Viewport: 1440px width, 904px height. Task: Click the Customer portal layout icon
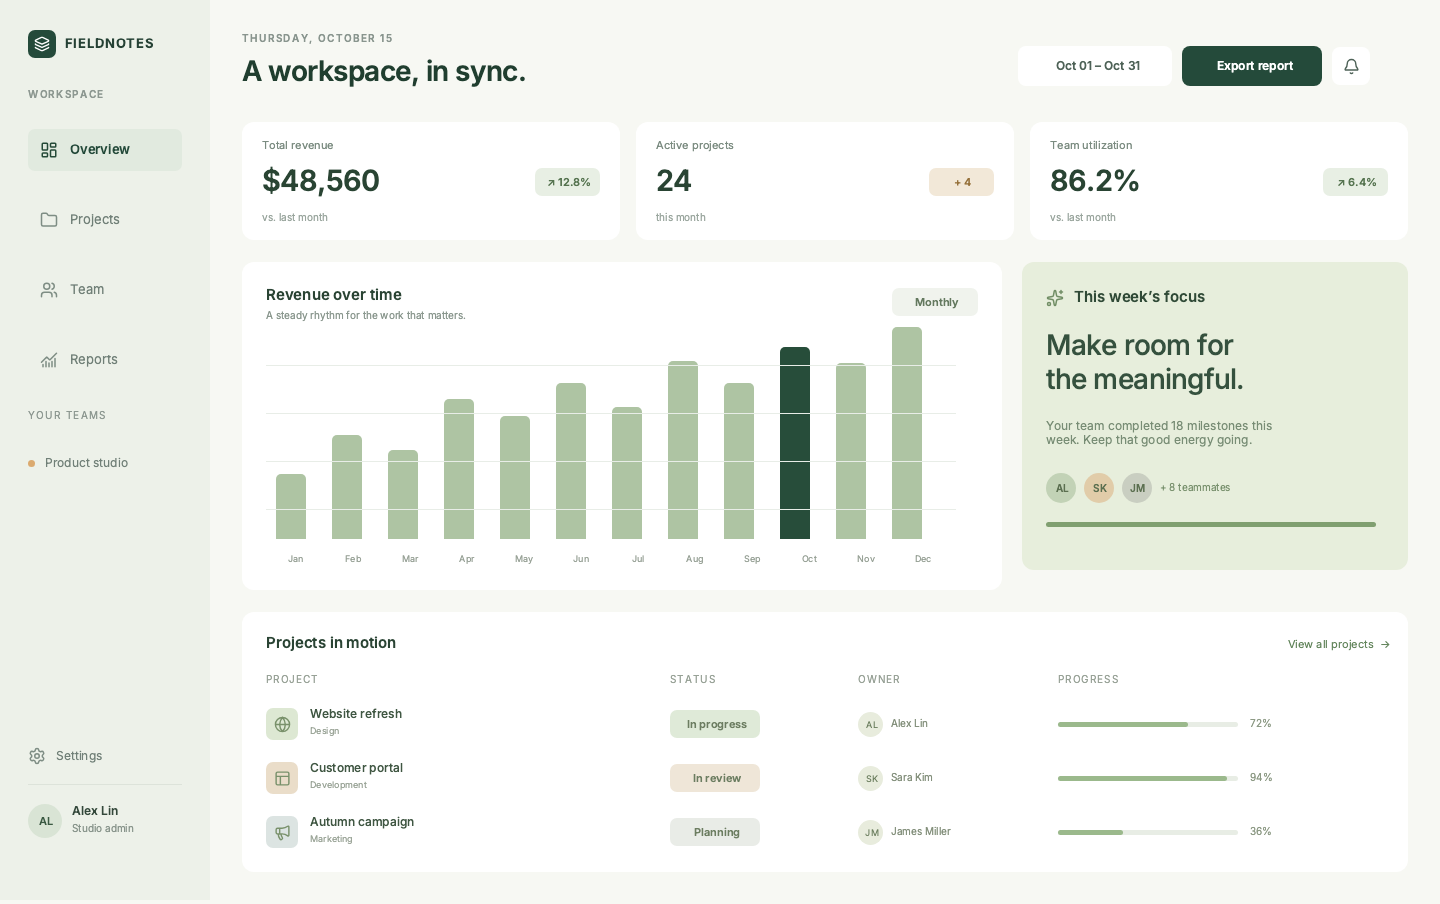click(282, 778)
